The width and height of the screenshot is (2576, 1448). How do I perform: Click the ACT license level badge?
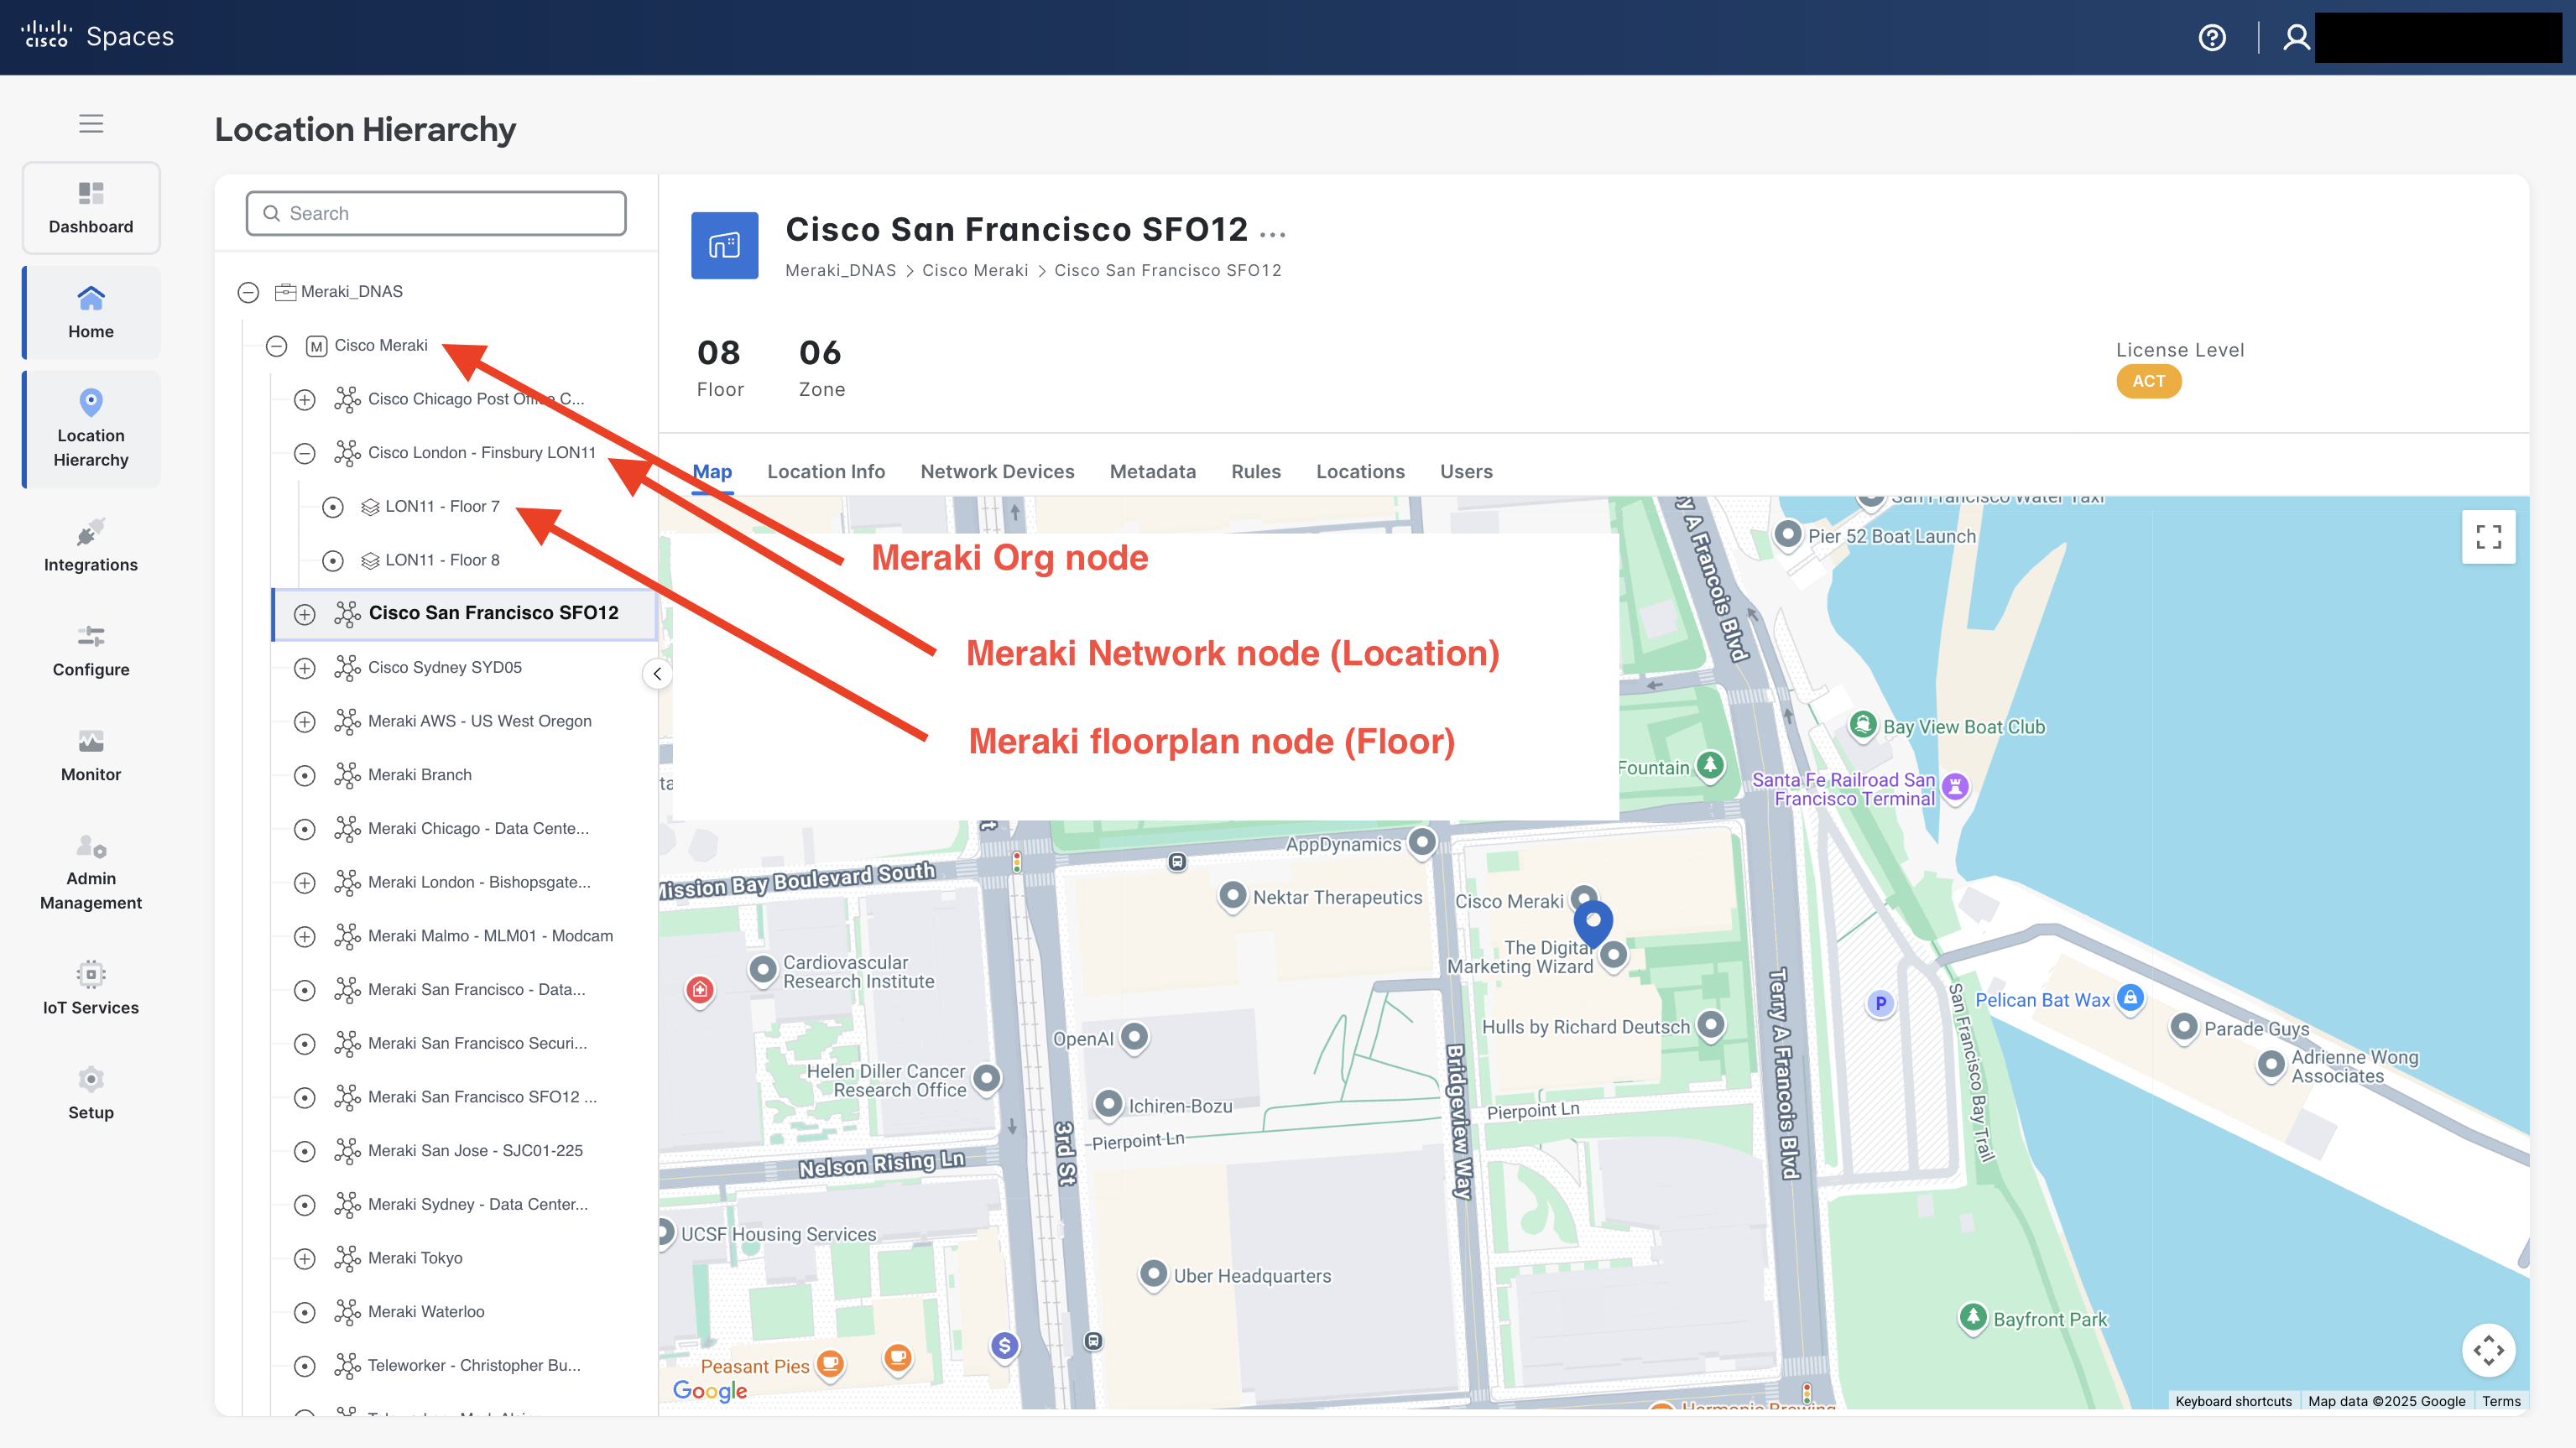(x=2148, y=381)
